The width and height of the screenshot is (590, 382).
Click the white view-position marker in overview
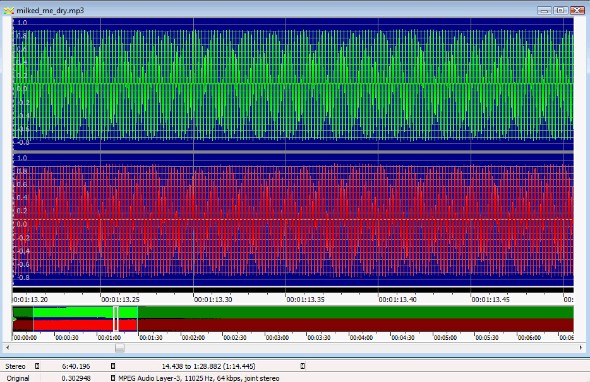[116, 319]
